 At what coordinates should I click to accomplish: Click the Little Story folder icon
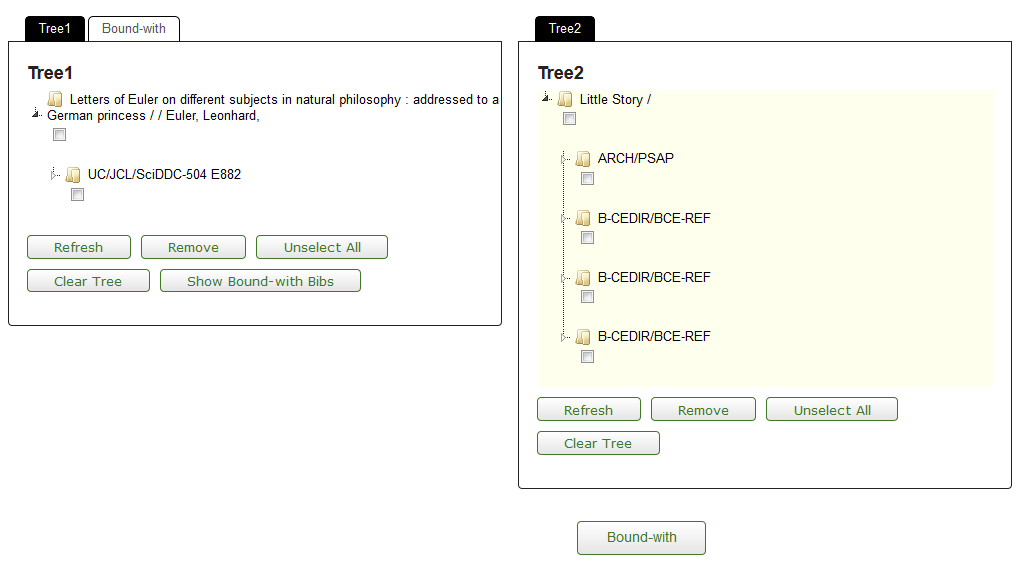pos(565,99)
